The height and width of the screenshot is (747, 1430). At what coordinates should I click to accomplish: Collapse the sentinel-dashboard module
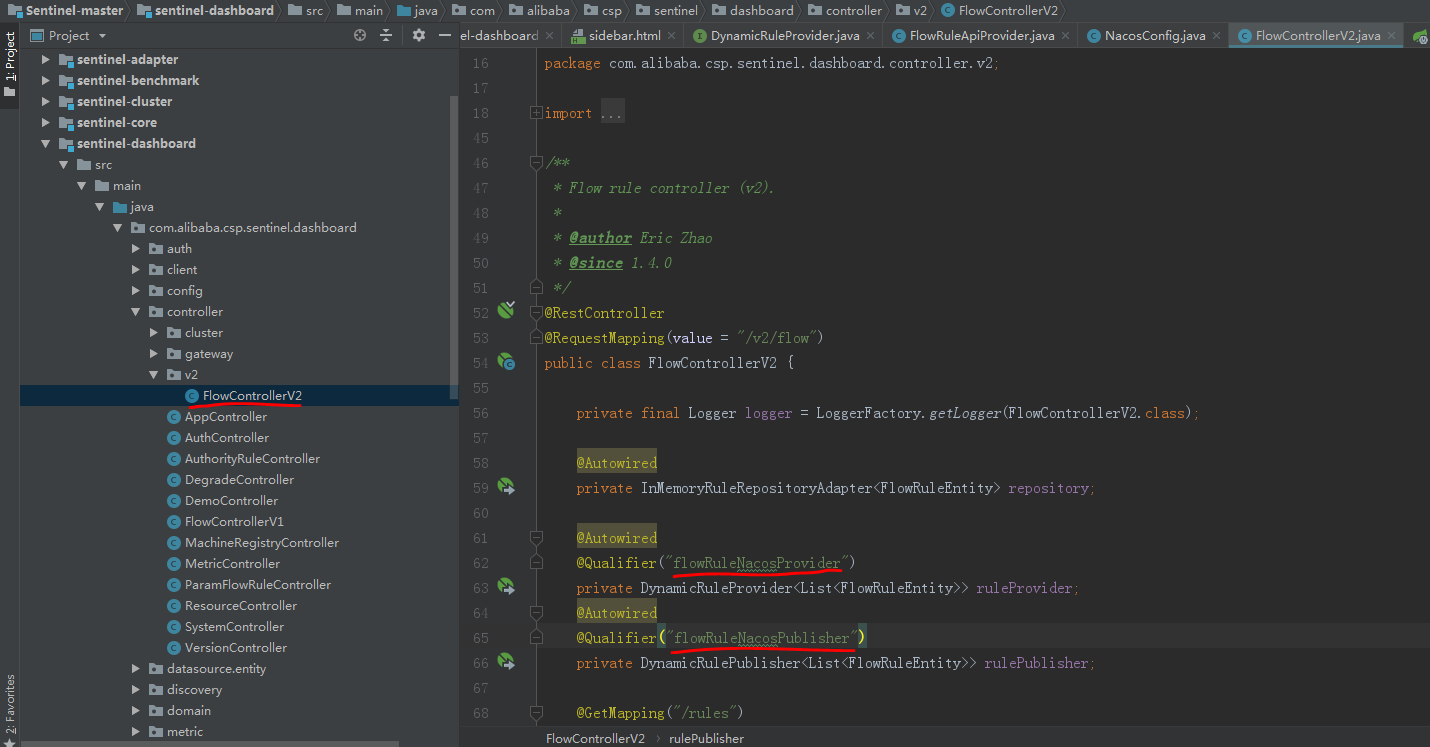[45, 144]
